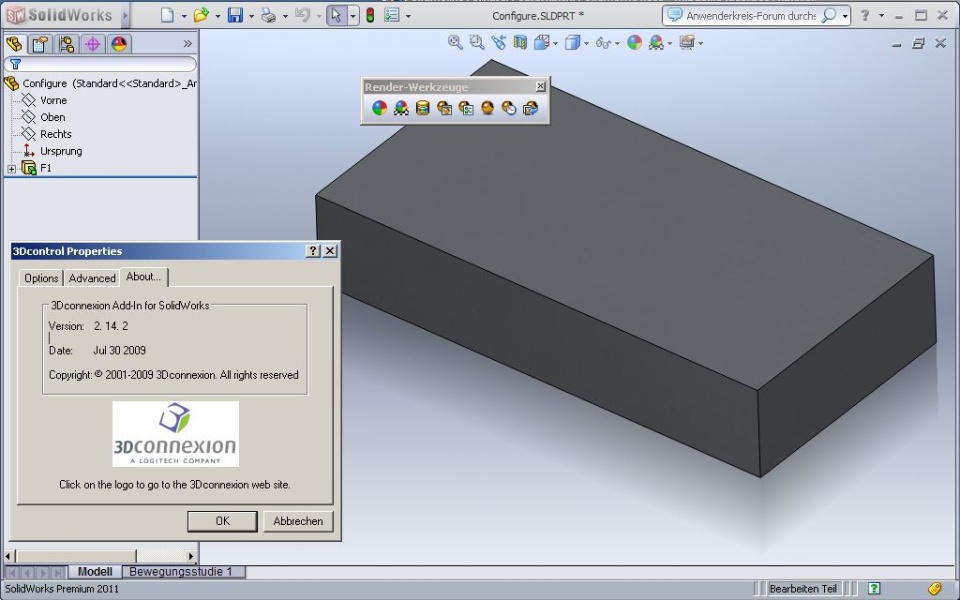Click Final Render in Render-Werkzeuge toolbar
This screenshot has height=600, width=960.
tap(487, 108)
